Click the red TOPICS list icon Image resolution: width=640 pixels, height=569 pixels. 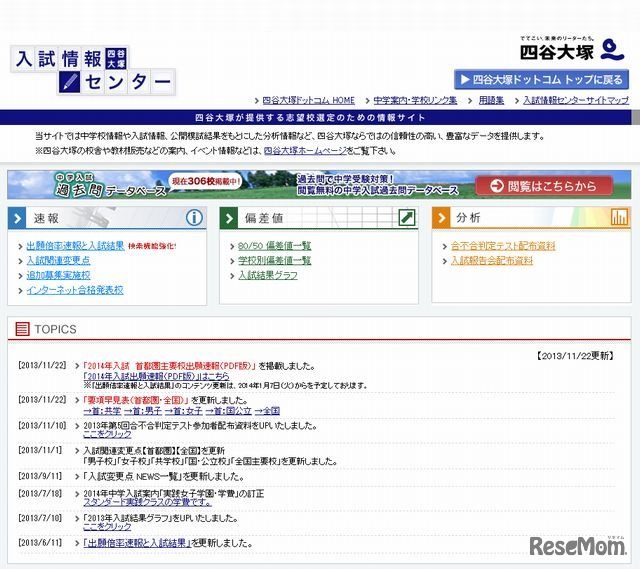pyautogui.click(x=22, y=329)
